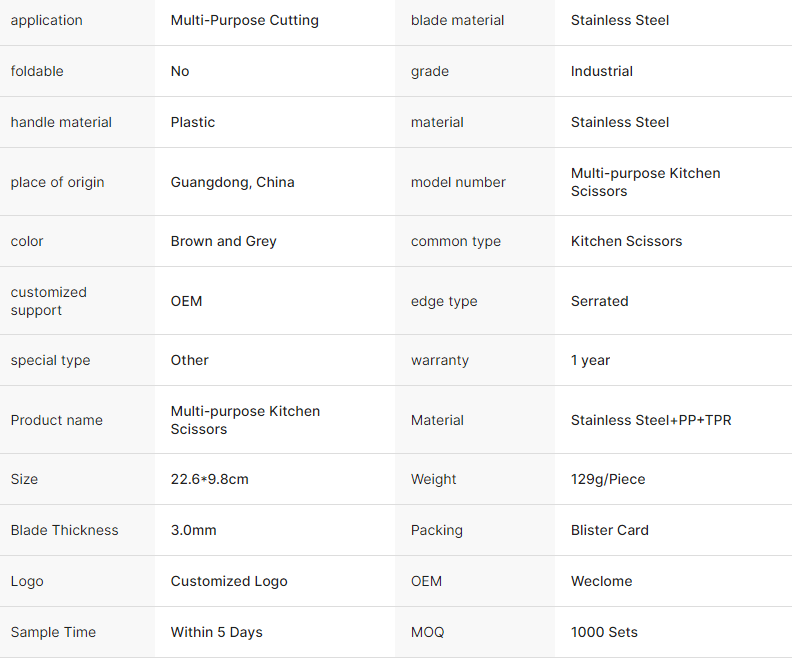The image size is (792, 661).
Task: Select the "blade material" attribute label
Action: pyautogui.click(x=457, y=20)
